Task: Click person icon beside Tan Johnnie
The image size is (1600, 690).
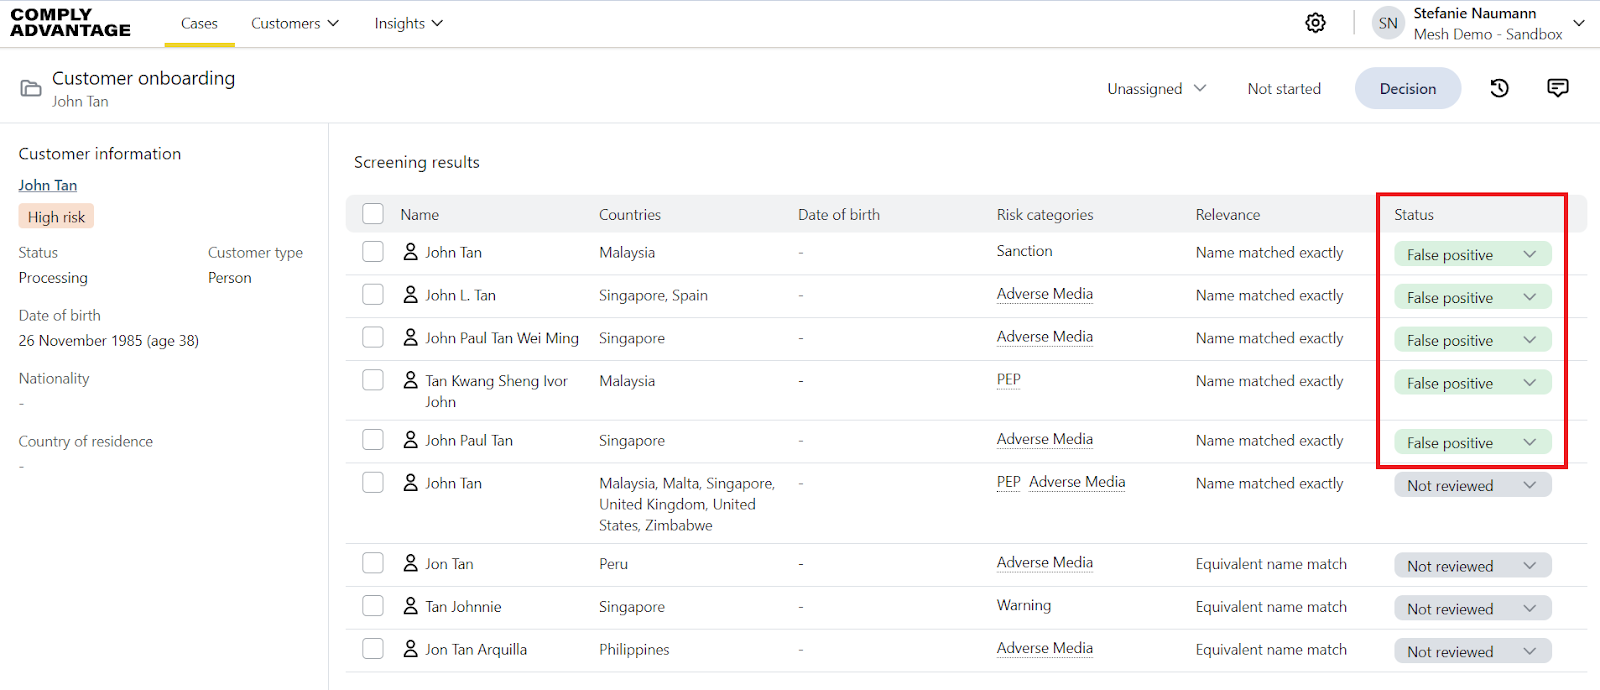Action: point(410,606)
